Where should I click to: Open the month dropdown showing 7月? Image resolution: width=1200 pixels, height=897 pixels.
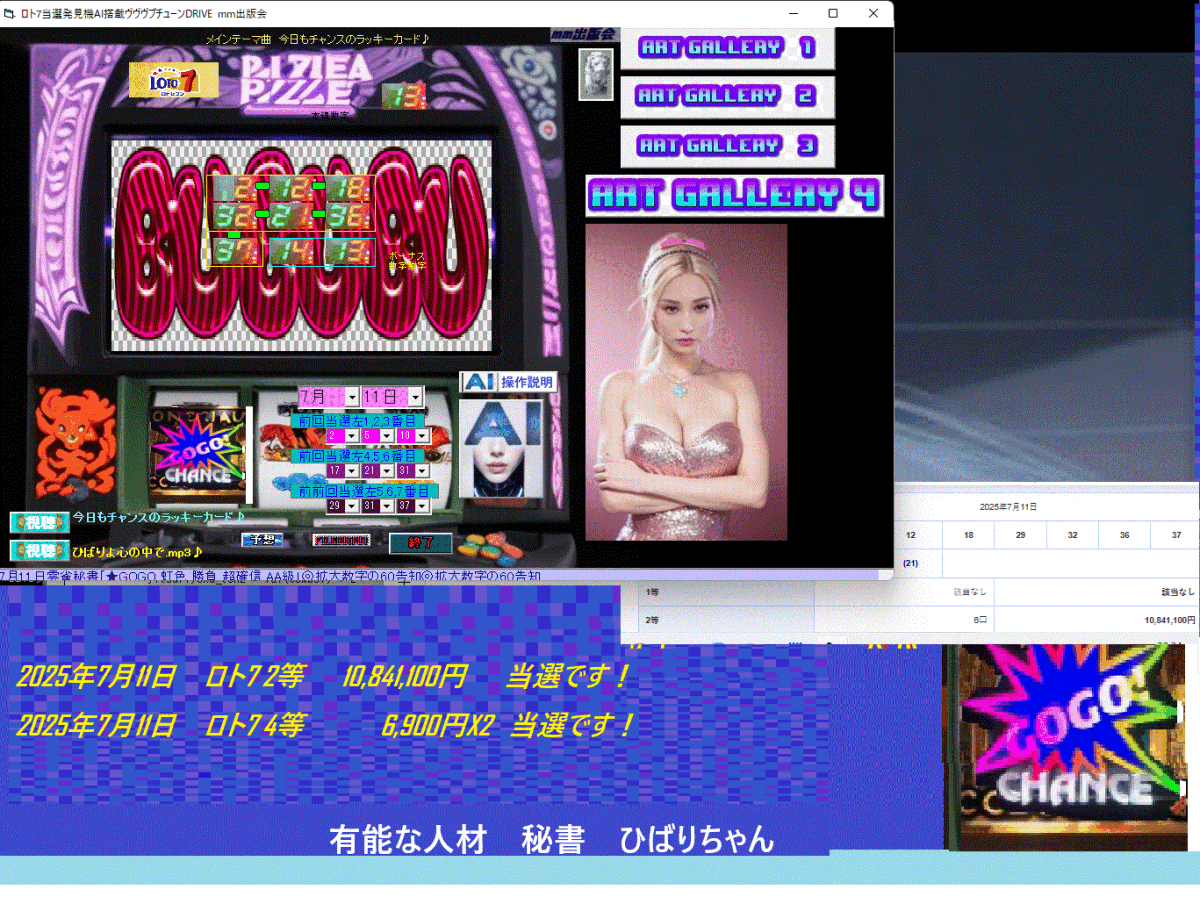tap(351, 397)
